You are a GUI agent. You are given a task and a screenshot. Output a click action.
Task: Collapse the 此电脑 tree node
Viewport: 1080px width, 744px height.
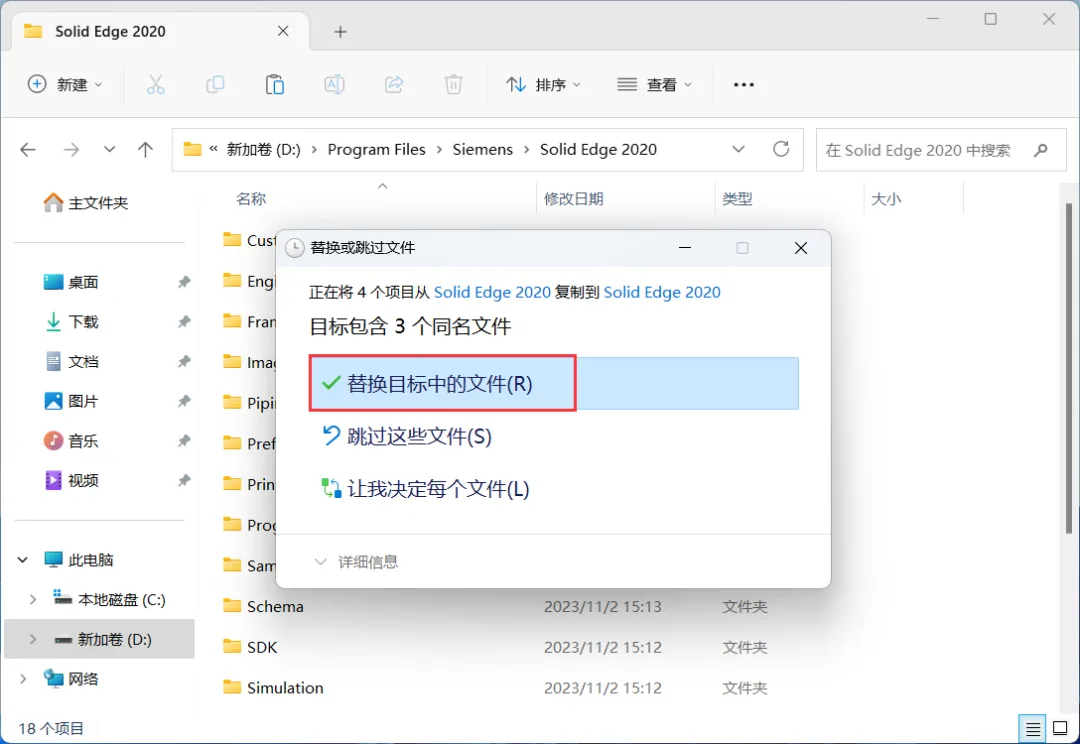(23, 560)
